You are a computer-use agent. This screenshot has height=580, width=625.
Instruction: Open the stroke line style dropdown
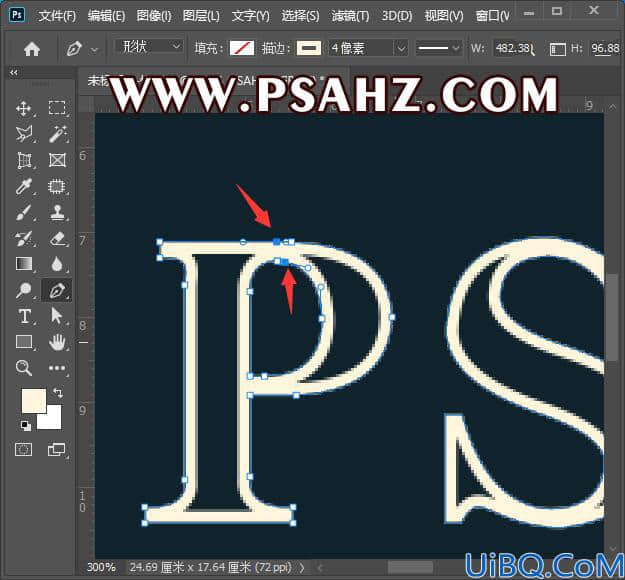pos(439,48)
